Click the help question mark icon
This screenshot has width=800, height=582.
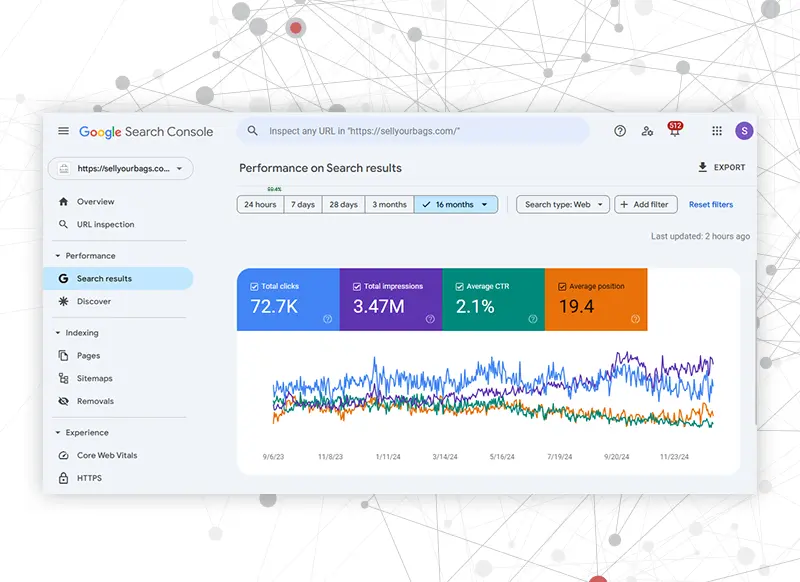click(620, 131)
